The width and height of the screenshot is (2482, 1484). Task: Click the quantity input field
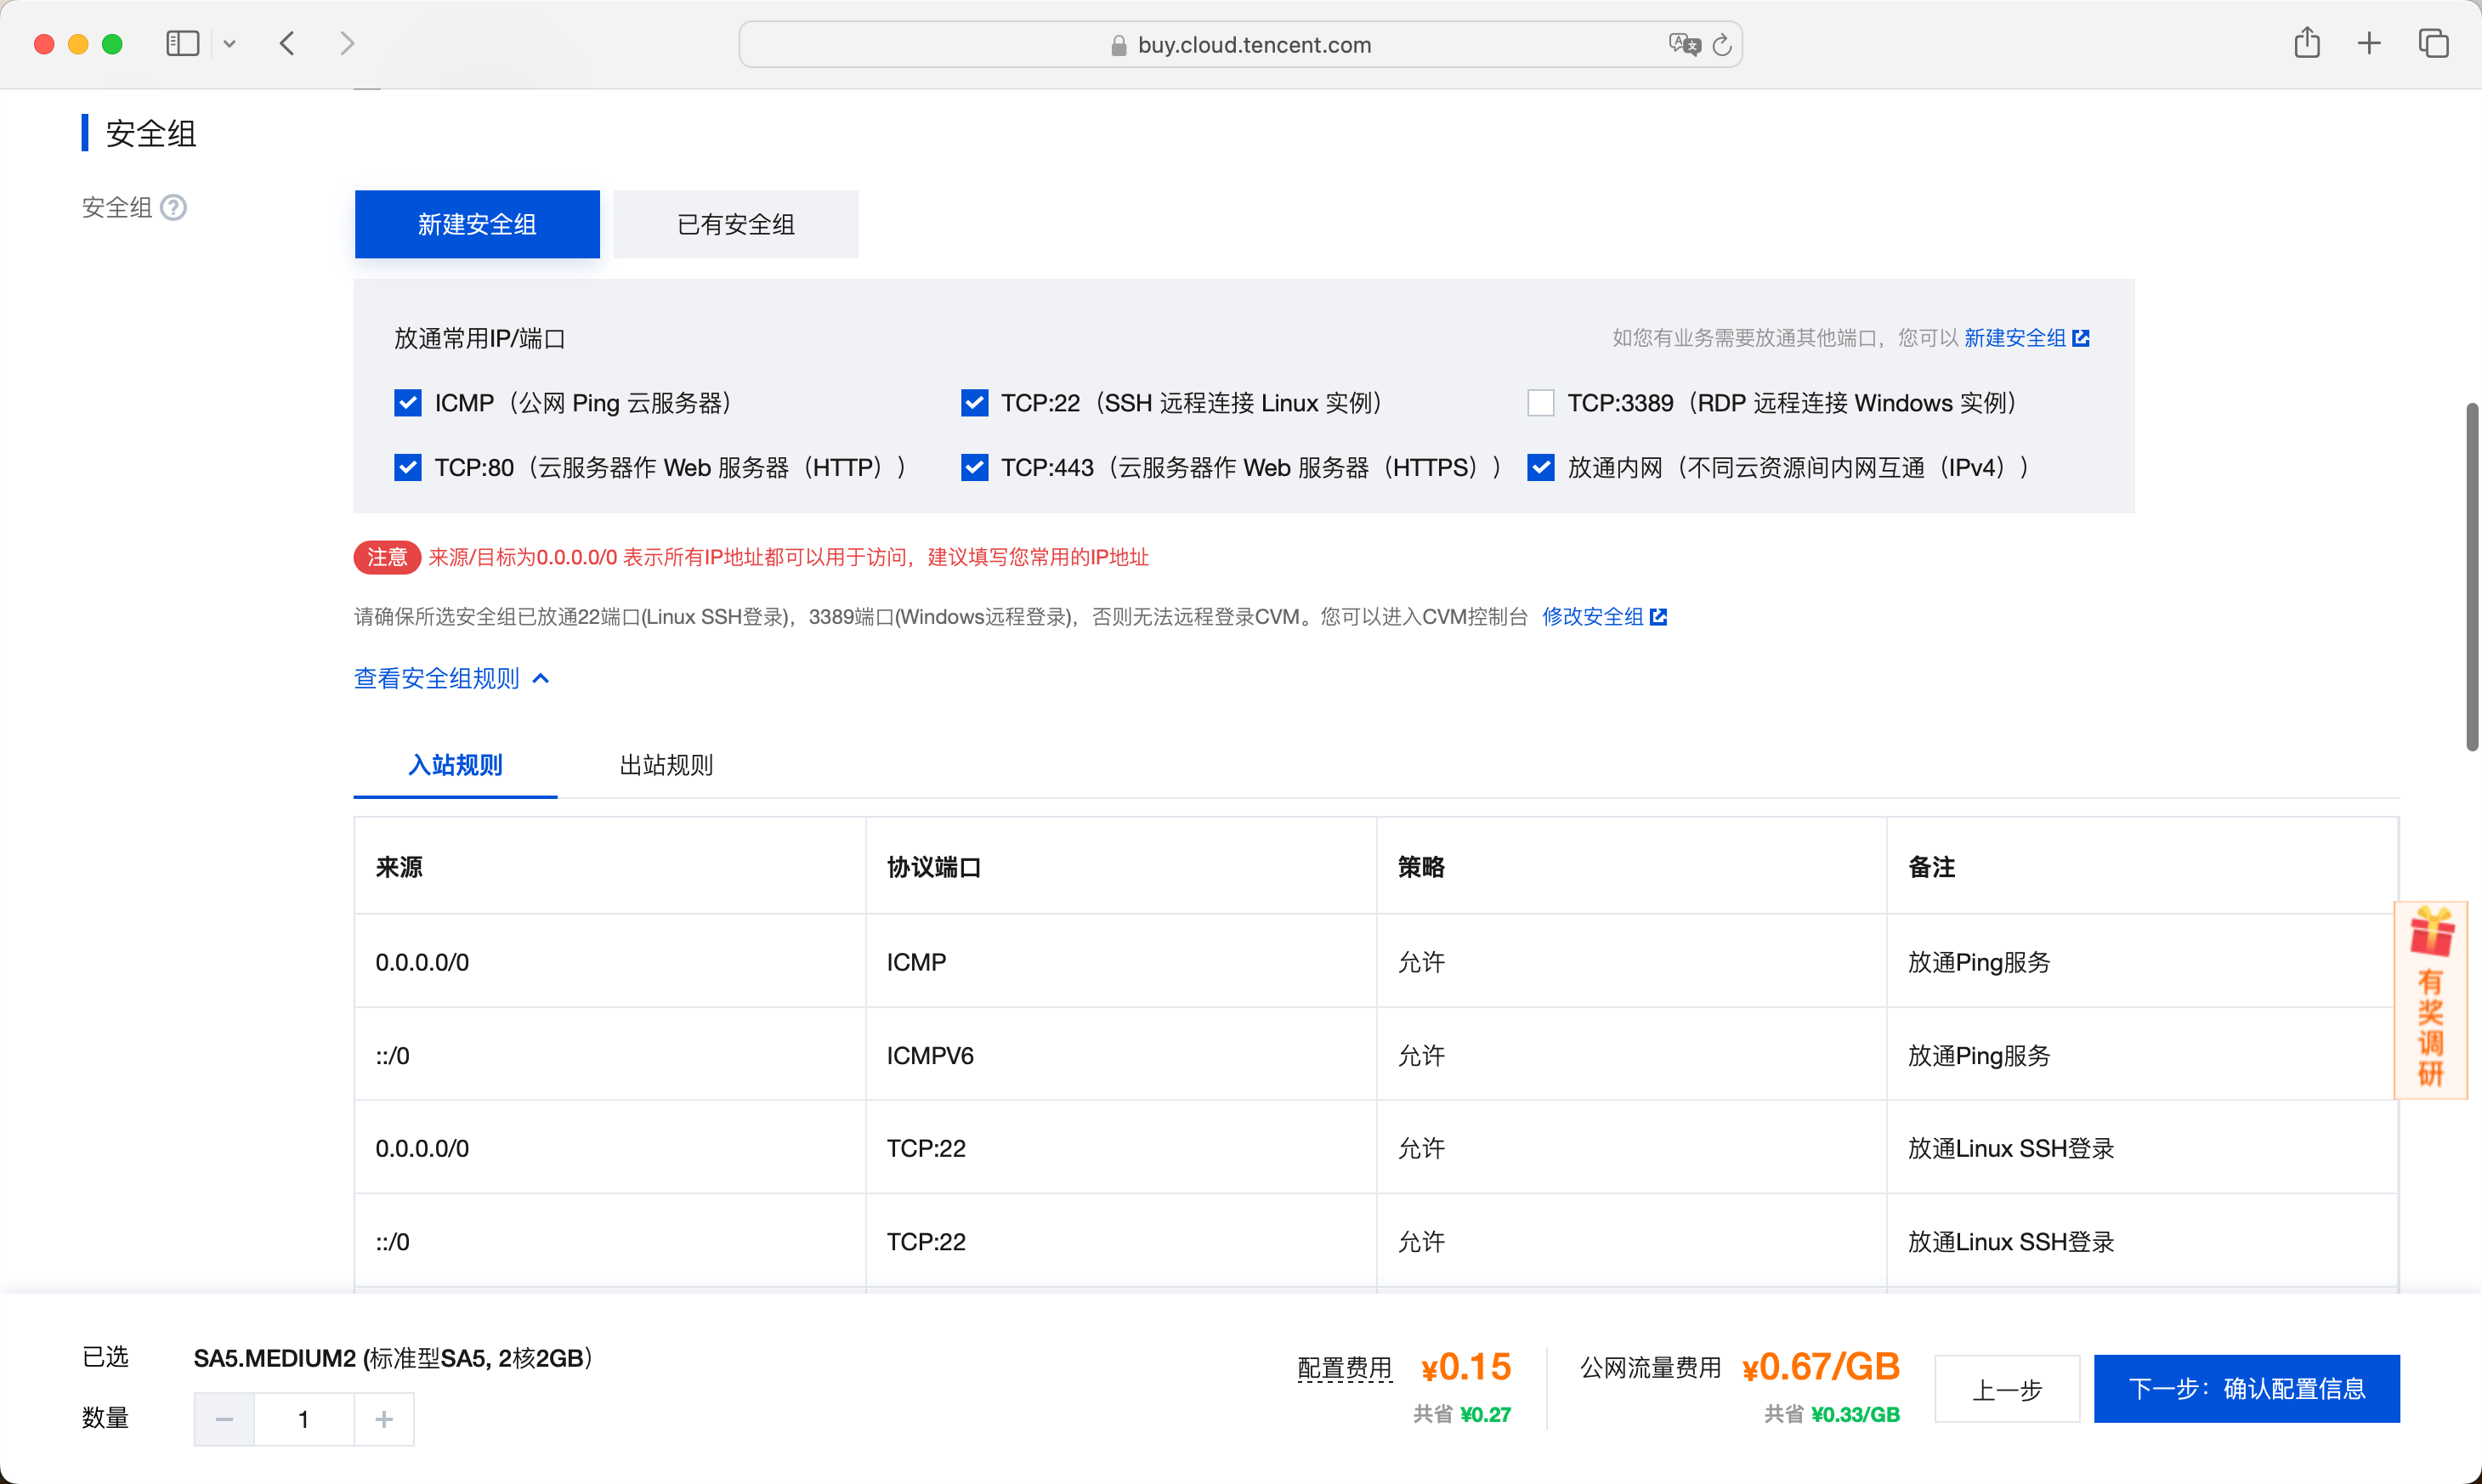(x=303, y=1418)
